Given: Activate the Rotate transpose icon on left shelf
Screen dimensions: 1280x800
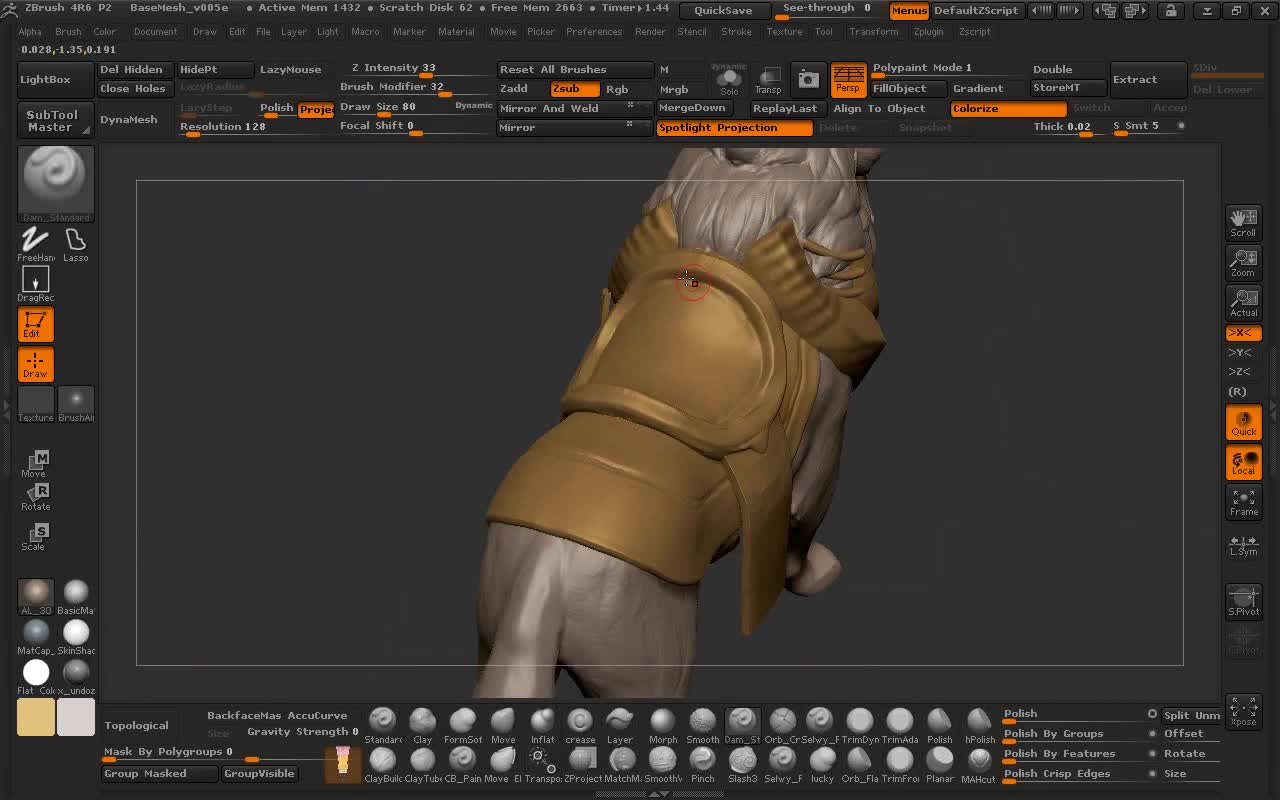Looking at the screenshot, I should [35, 497].
